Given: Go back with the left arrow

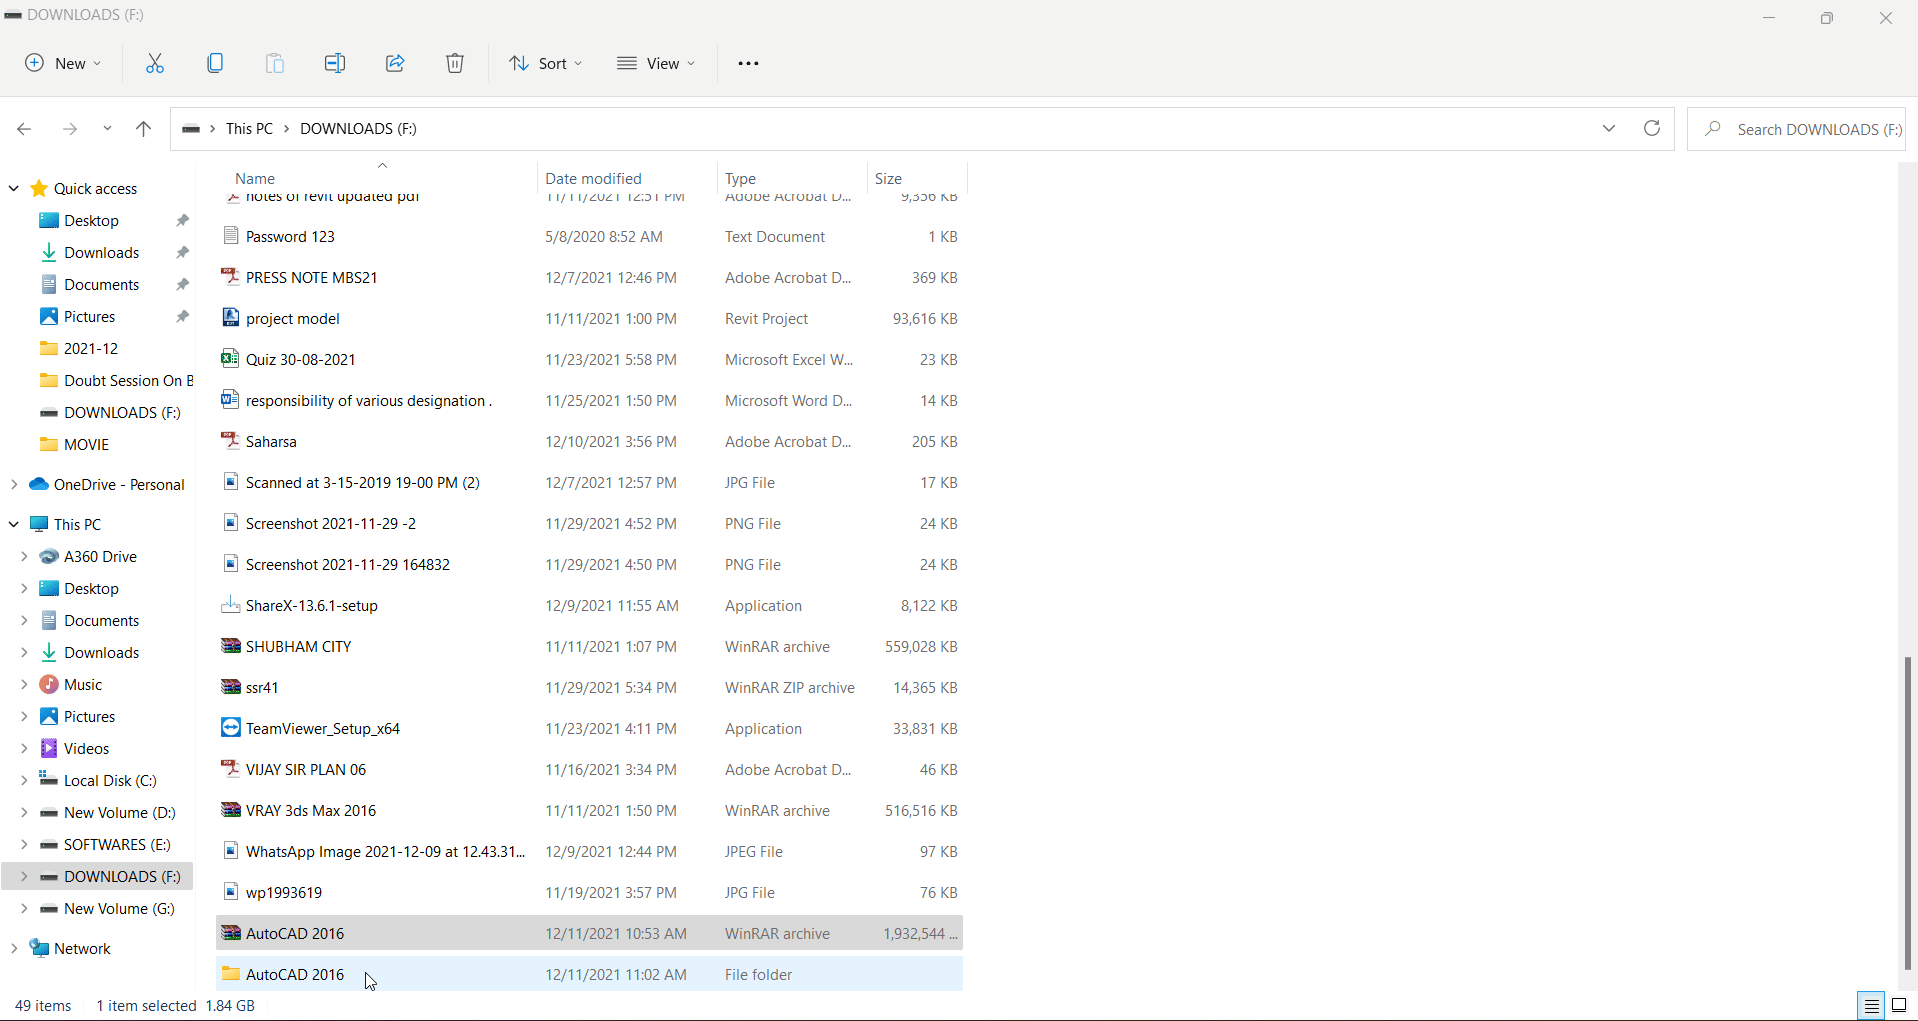Looking at the screenshot, I should pyautogui.click(x=24, y=129).
